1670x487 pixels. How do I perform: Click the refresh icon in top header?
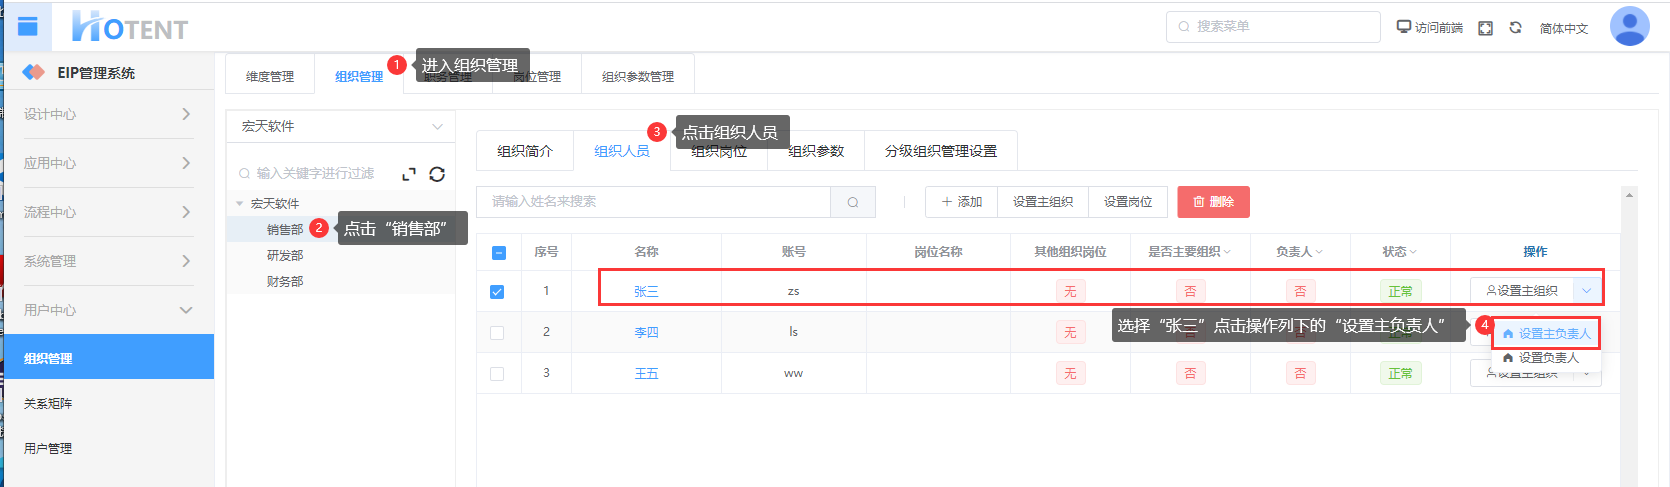(1515, 28)
